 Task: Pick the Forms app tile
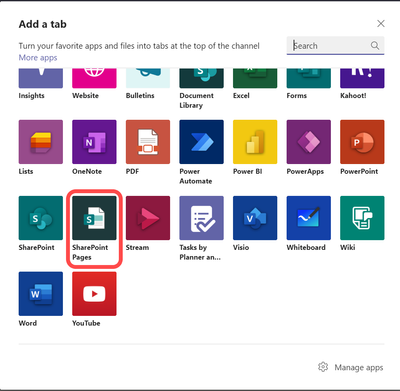click(x=309, y=78)
